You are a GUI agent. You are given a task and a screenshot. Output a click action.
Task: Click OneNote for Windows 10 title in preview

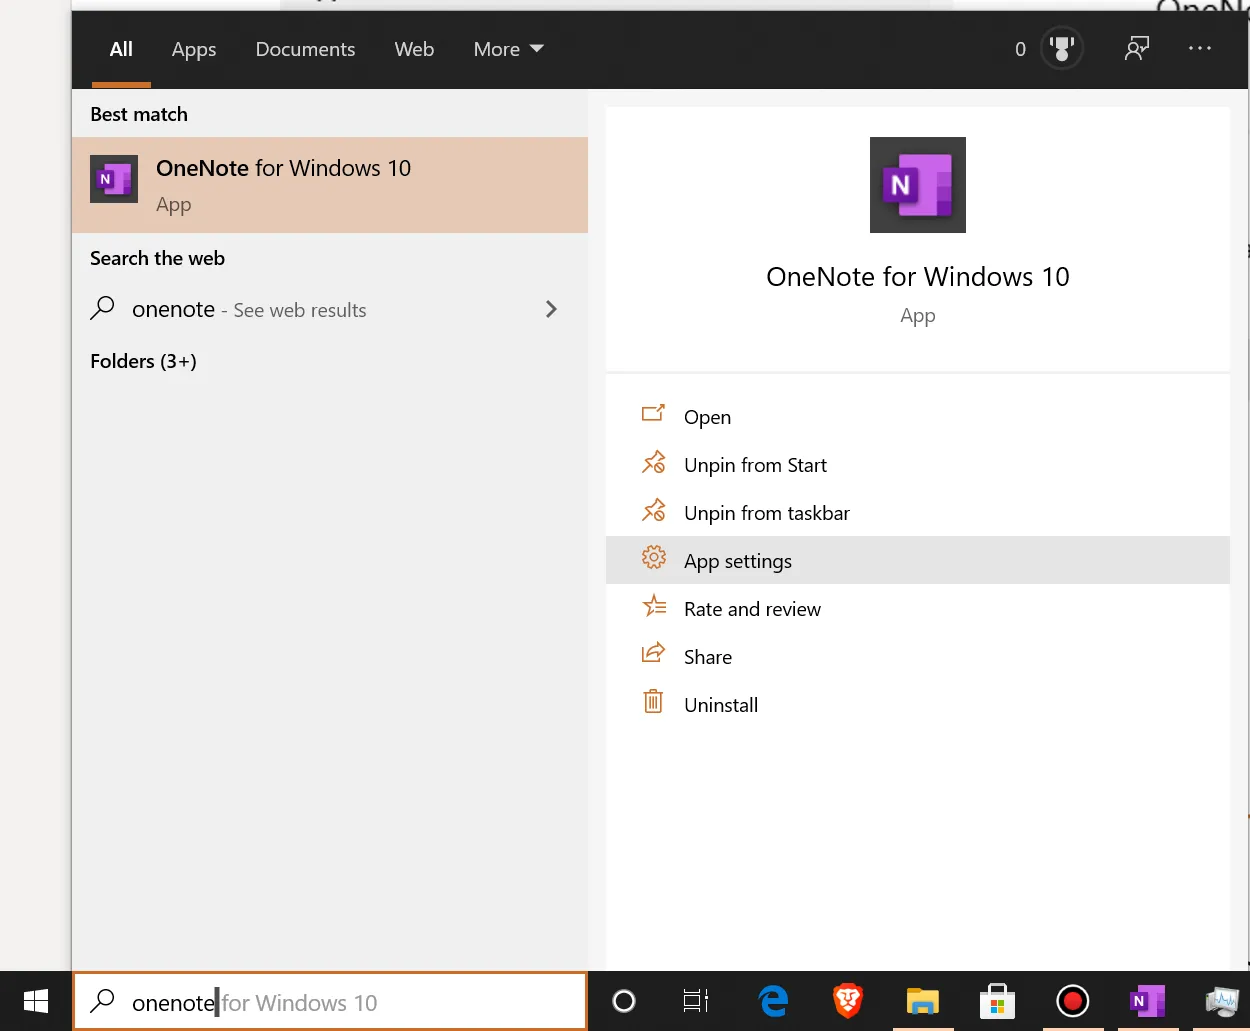918,277
